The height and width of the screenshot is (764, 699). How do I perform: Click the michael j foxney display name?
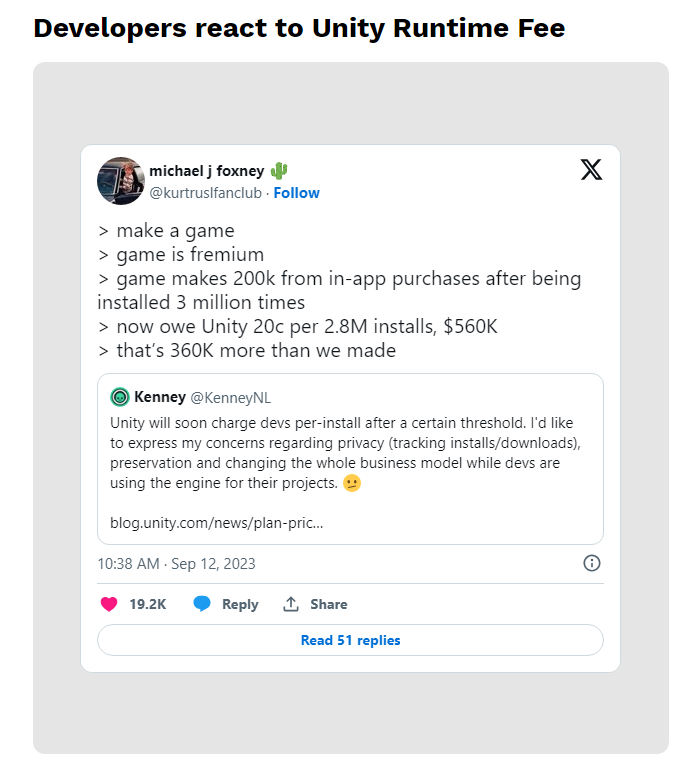tap(207, 171)
